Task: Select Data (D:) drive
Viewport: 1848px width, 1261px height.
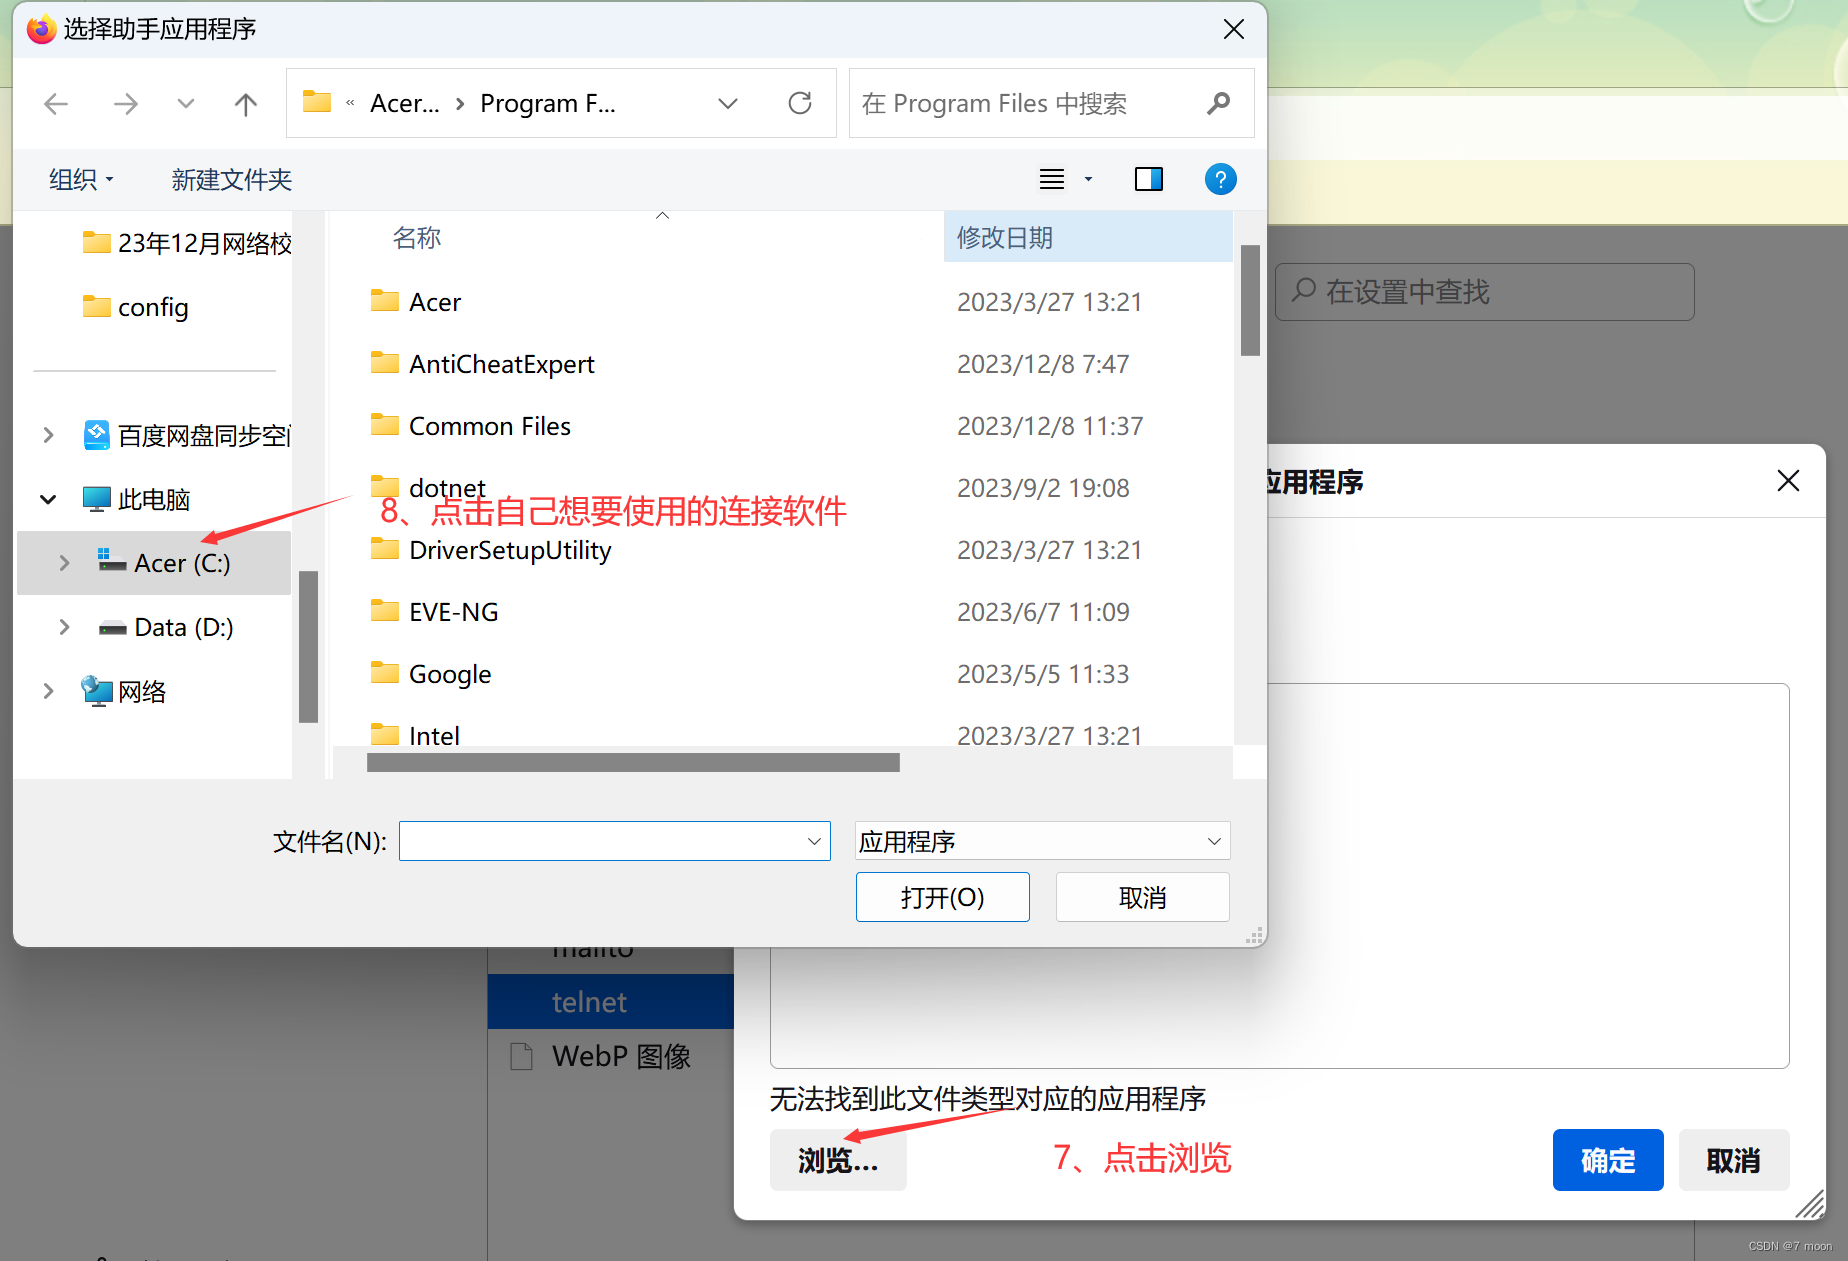Action: tap(165, 627)
